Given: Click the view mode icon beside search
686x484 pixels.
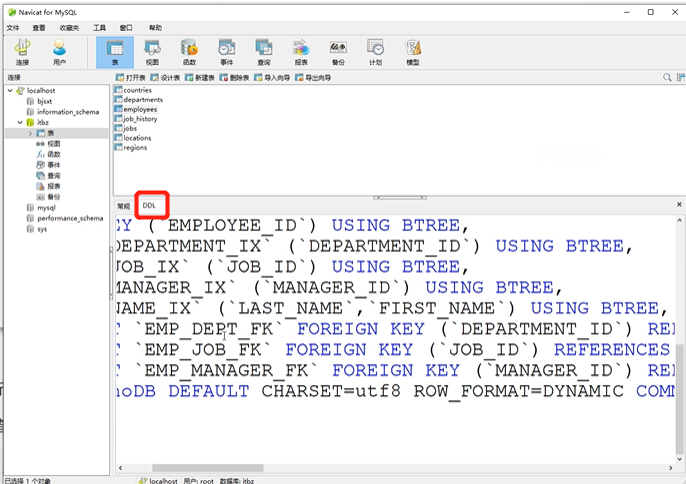Looking at the screenshot, I should [680, 77].
